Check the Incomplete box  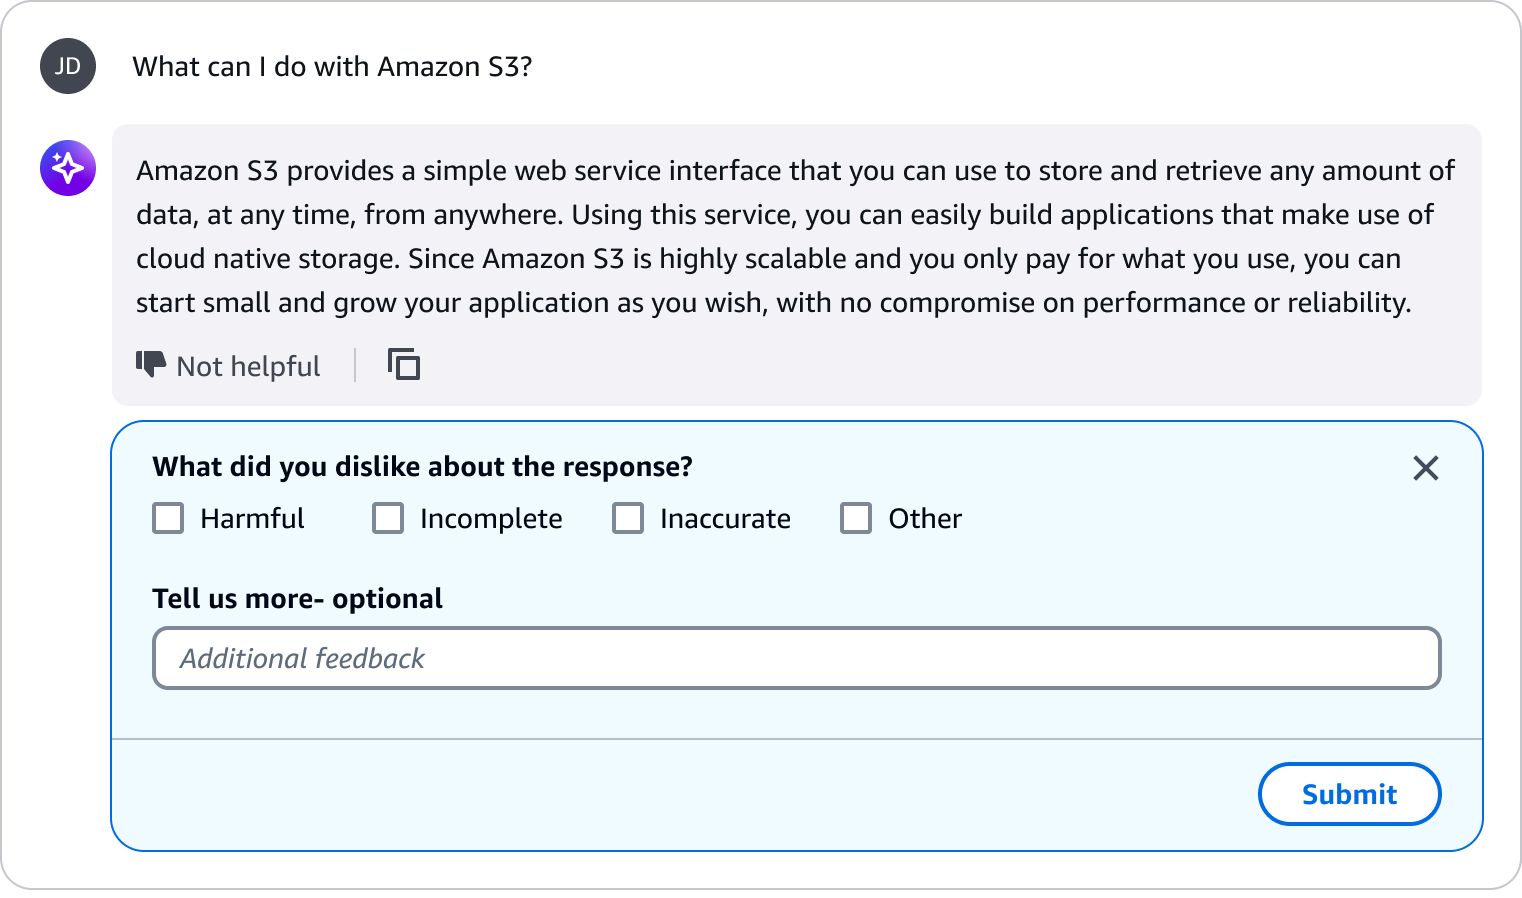(x=388, y=518)
